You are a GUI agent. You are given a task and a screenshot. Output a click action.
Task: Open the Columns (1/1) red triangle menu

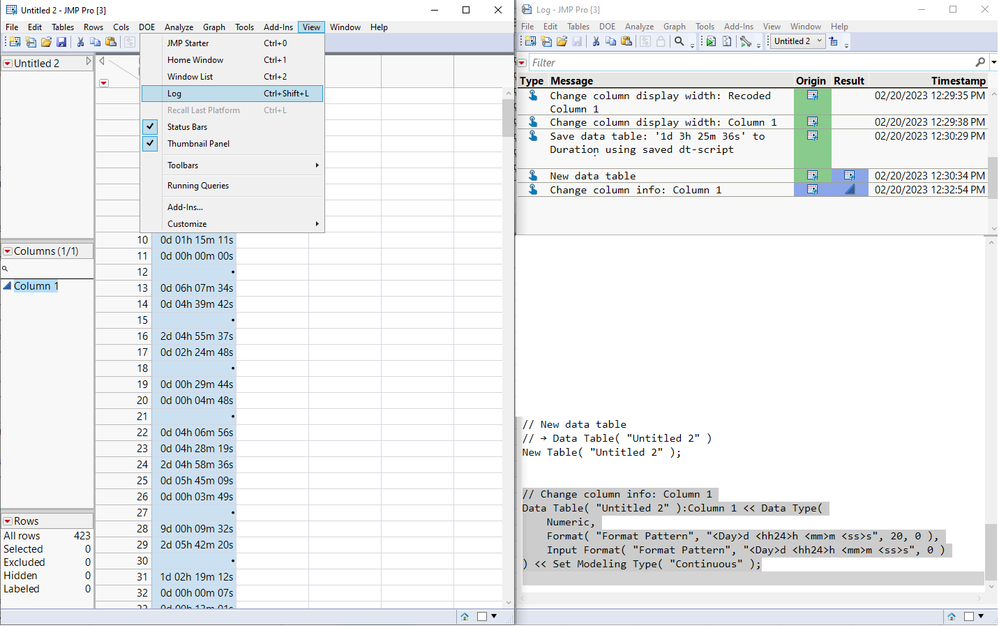pos(8,251)
